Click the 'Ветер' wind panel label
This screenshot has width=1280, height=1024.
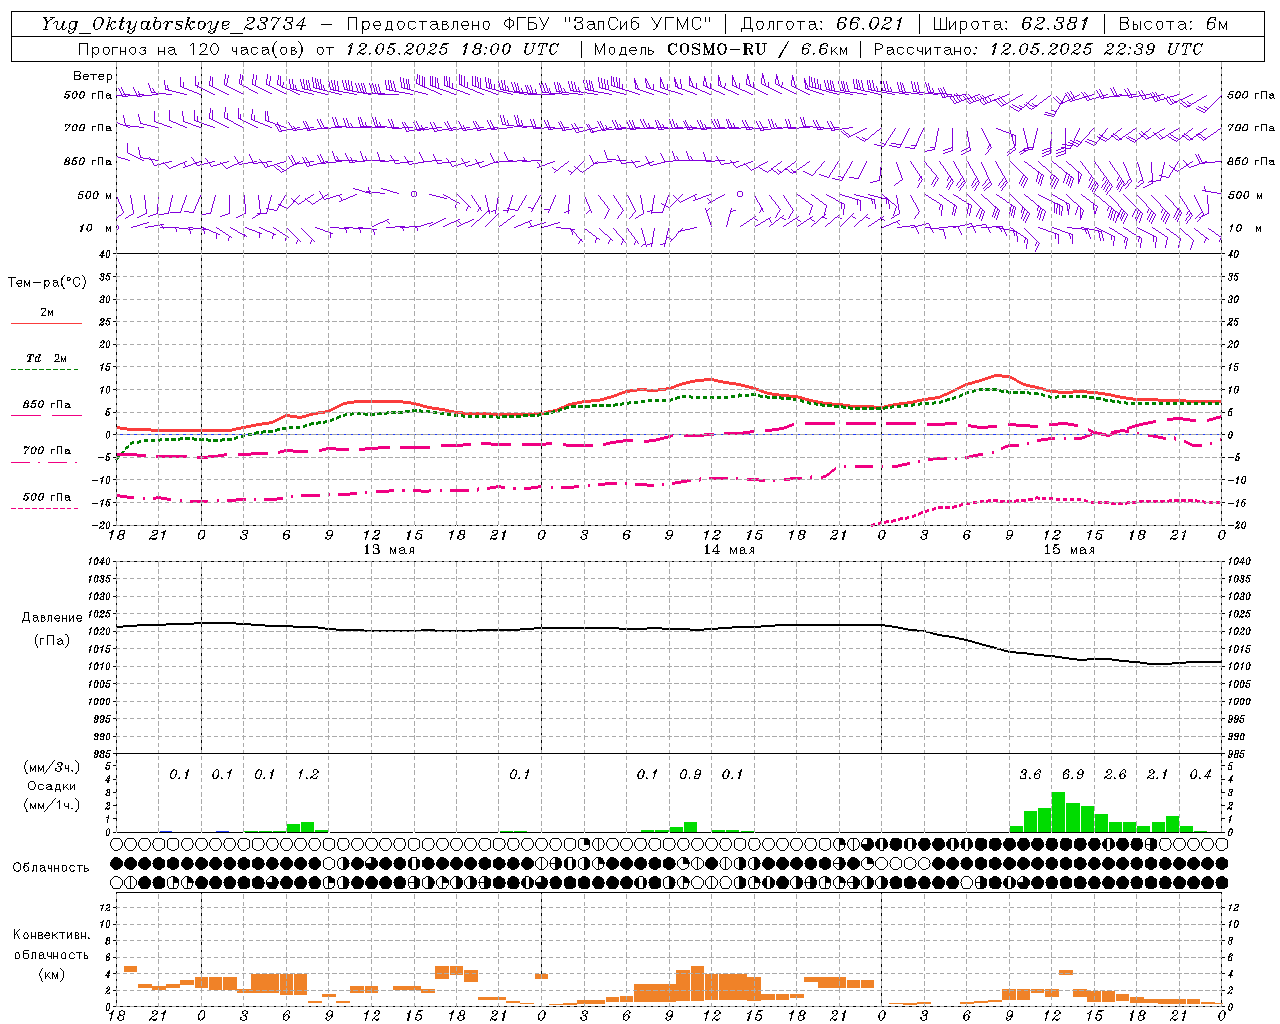(93, 76)
